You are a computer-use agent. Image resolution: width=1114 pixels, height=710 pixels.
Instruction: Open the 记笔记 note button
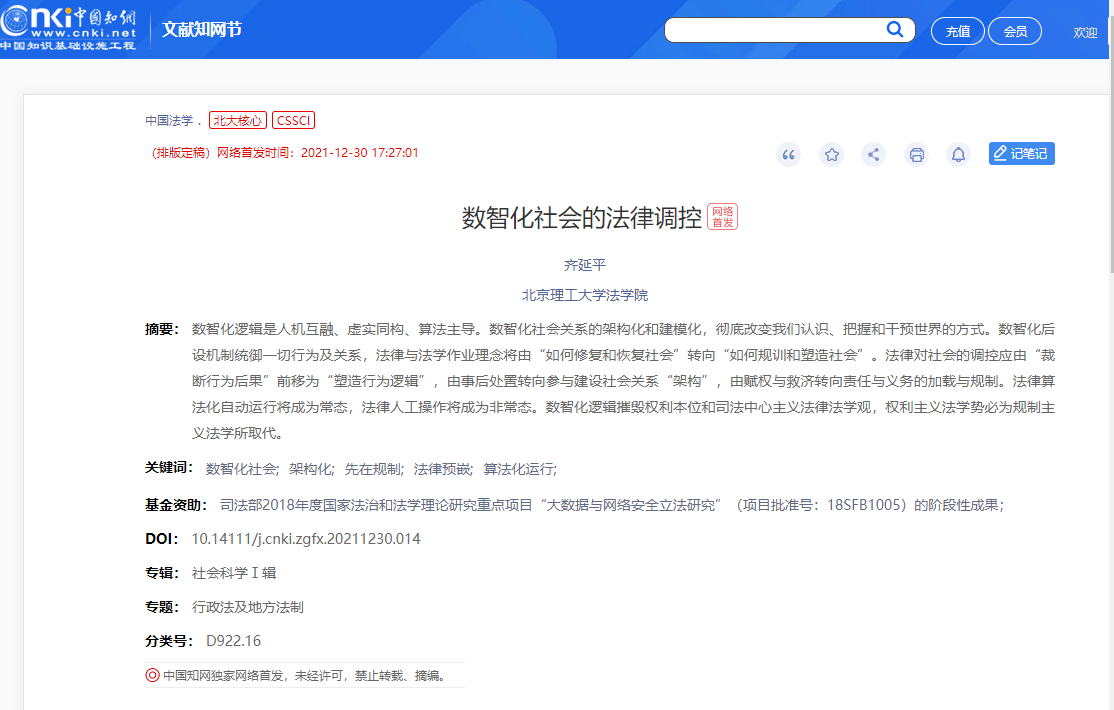[x=1021, y=153]
